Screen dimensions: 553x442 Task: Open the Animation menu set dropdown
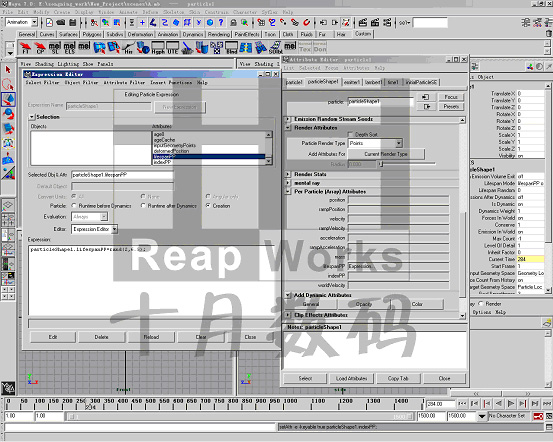pyautogui.click(x=34, y=22)
